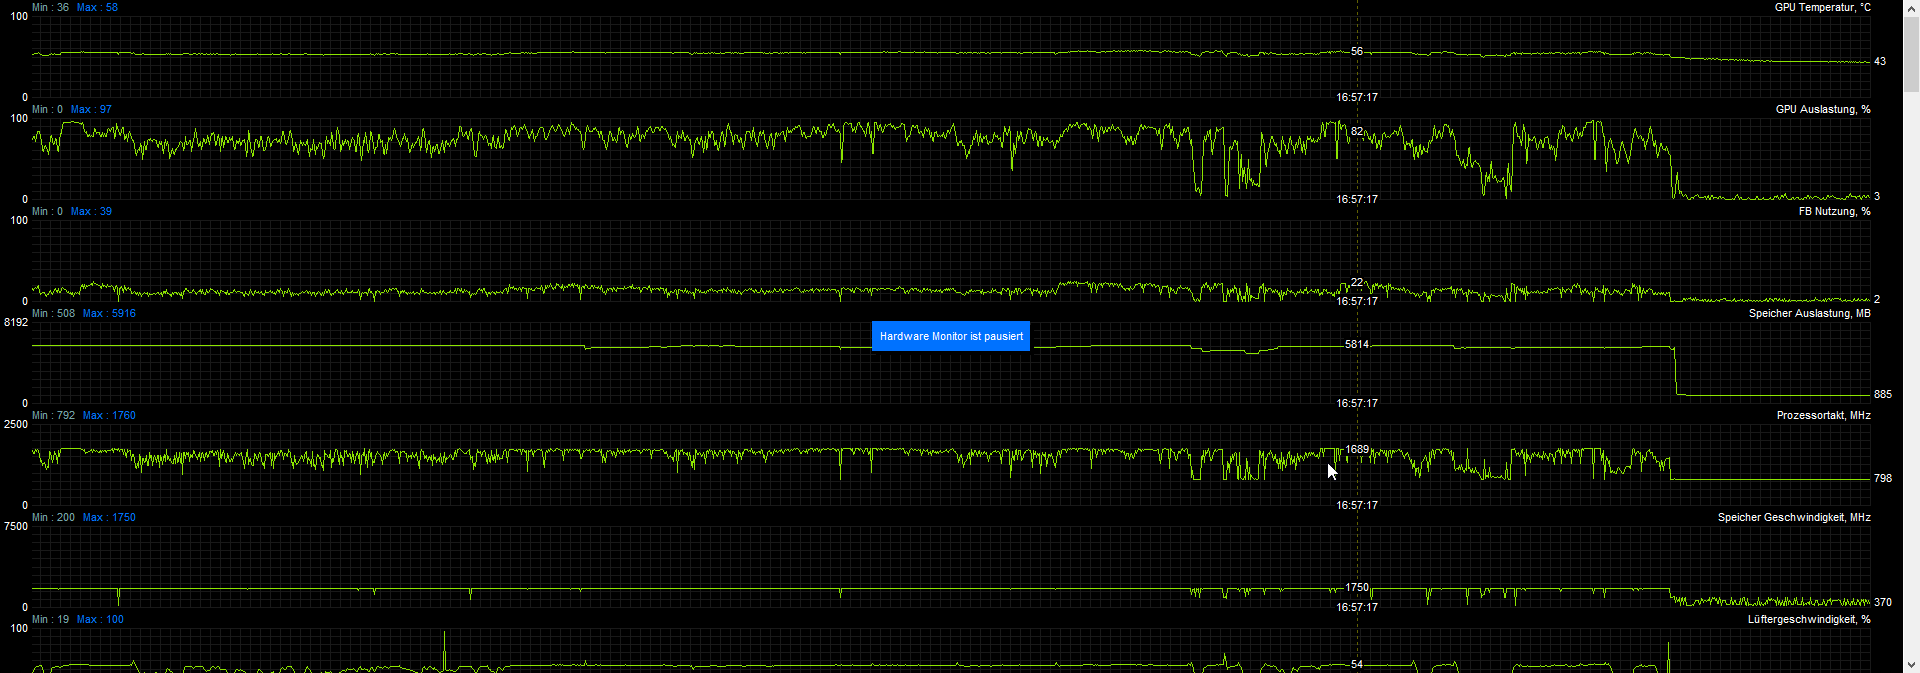
Task: Click the current core clock value 798
Action: [x=1883, y=478]
